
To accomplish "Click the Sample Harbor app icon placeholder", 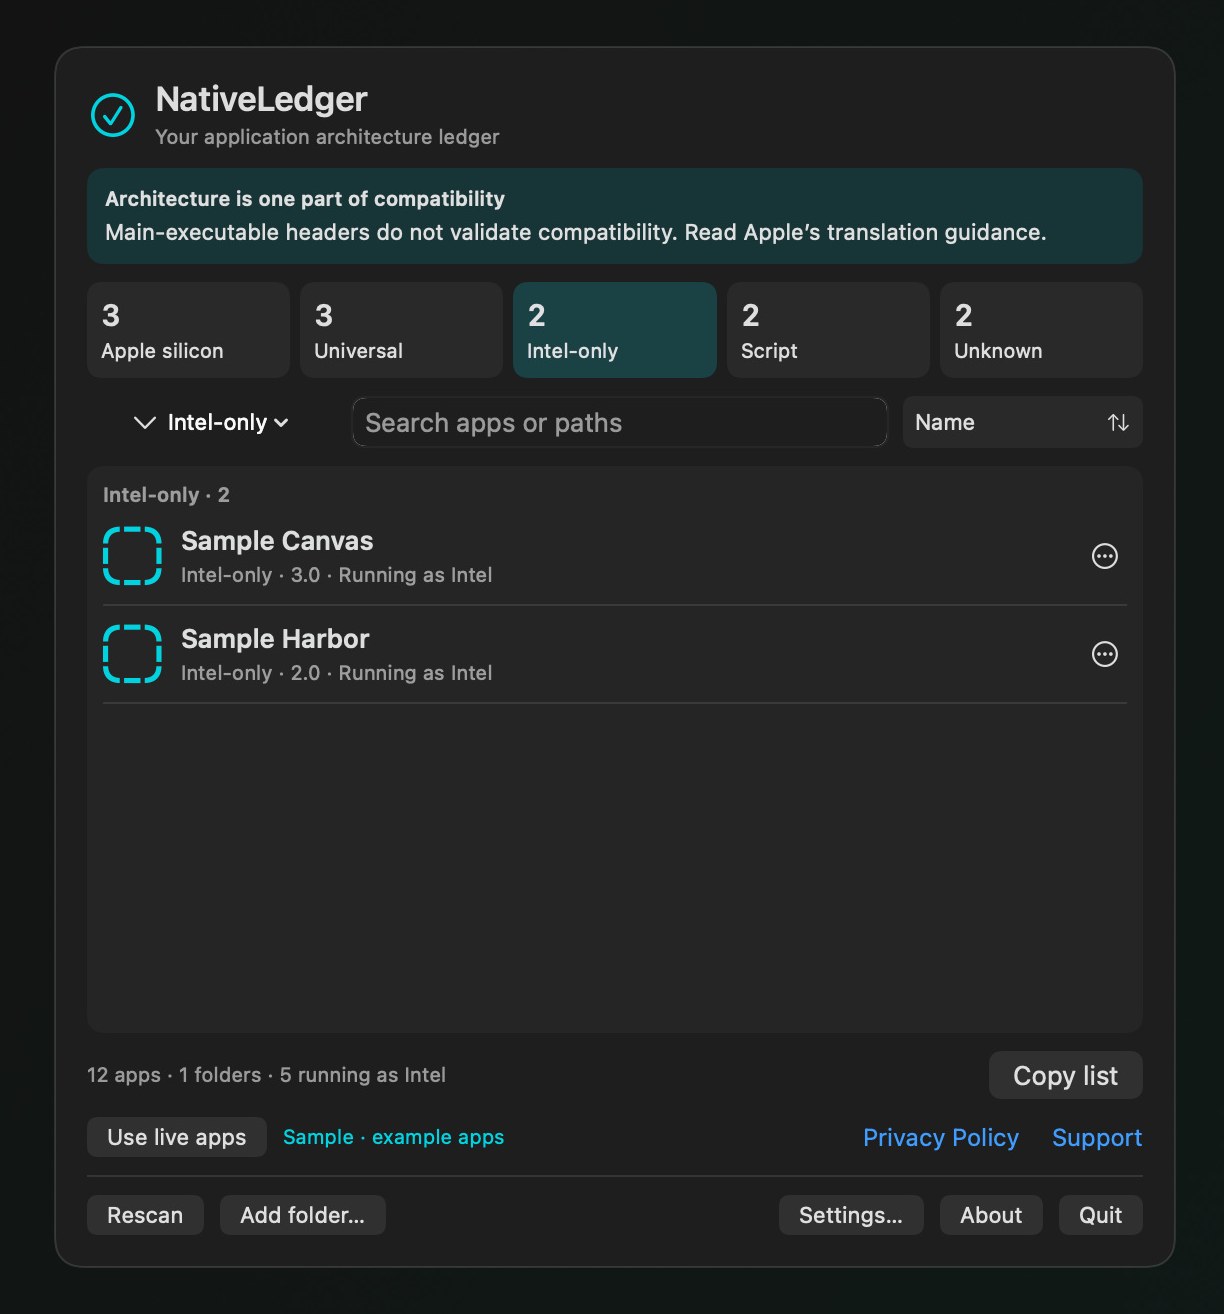I will (x=132, y=654).
